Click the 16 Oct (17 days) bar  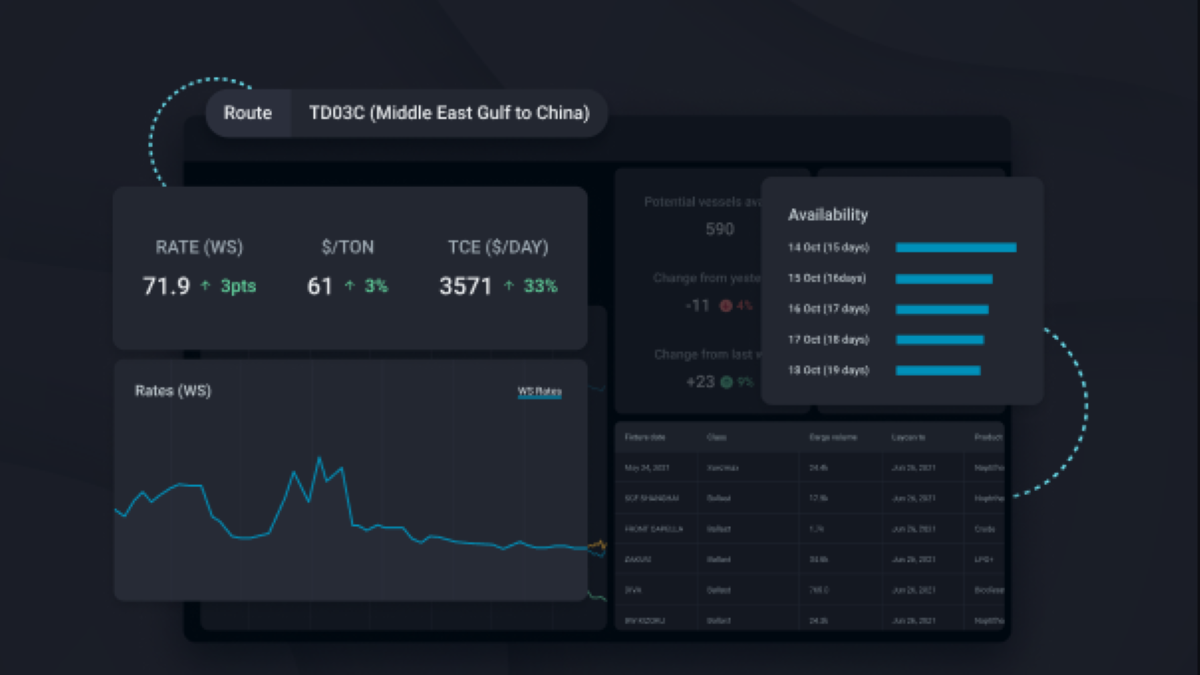(x=942, y=309)
